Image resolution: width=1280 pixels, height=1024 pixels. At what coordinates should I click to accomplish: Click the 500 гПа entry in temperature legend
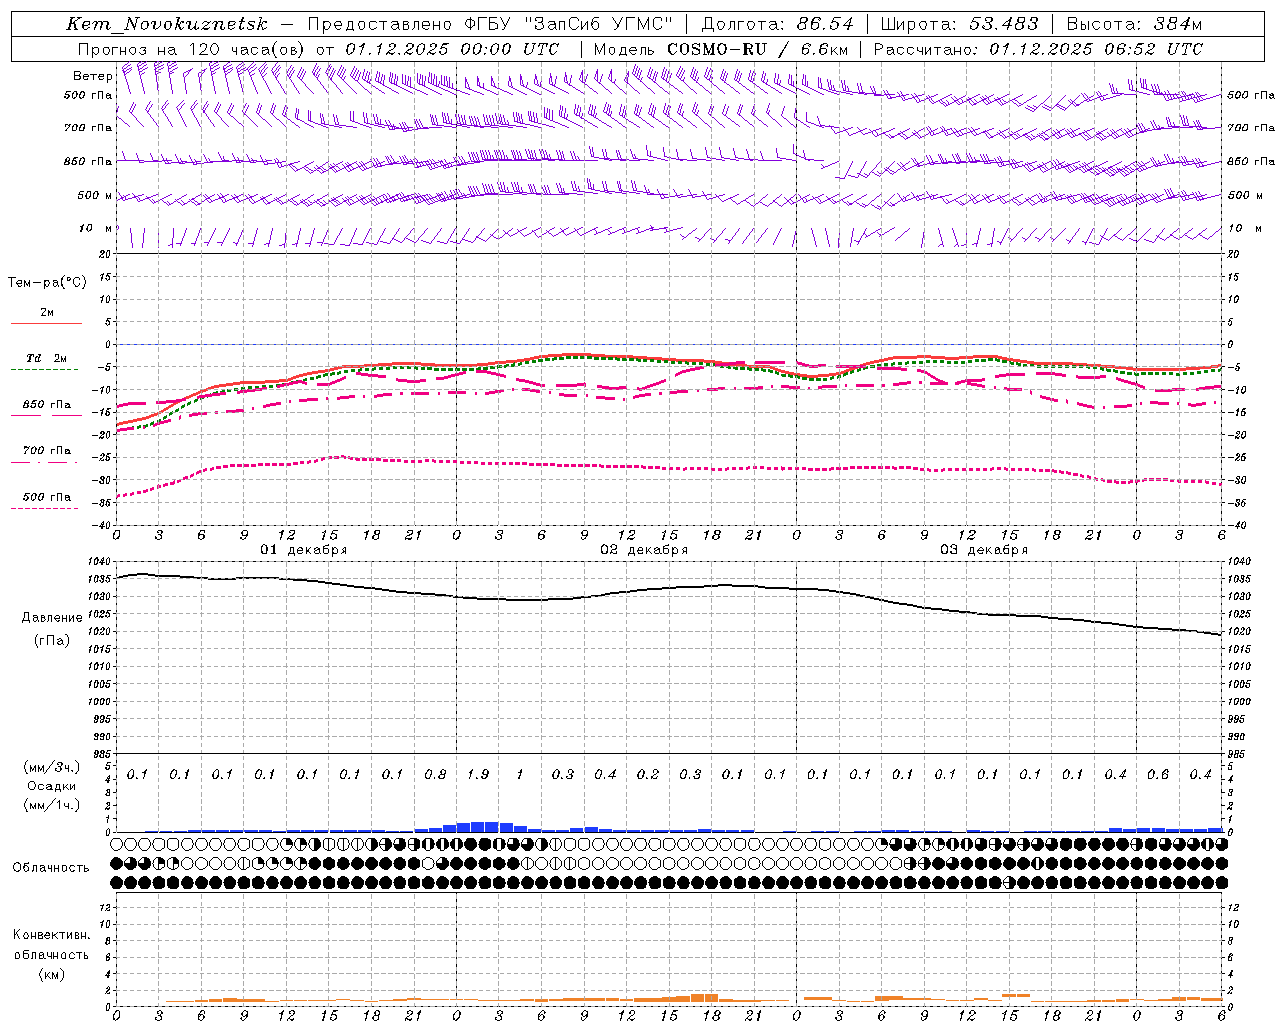tap(47, 497)
